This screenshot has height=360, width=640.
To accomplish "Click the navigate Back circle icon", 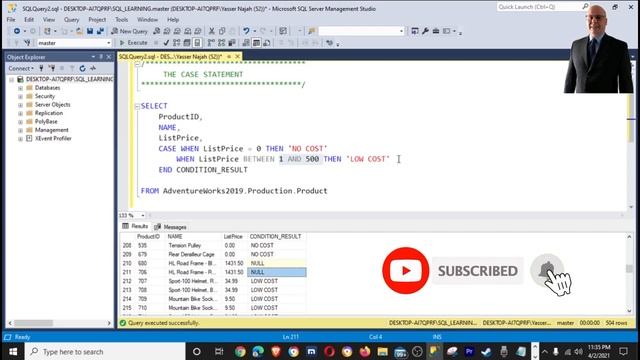I will tap(17, 31).
